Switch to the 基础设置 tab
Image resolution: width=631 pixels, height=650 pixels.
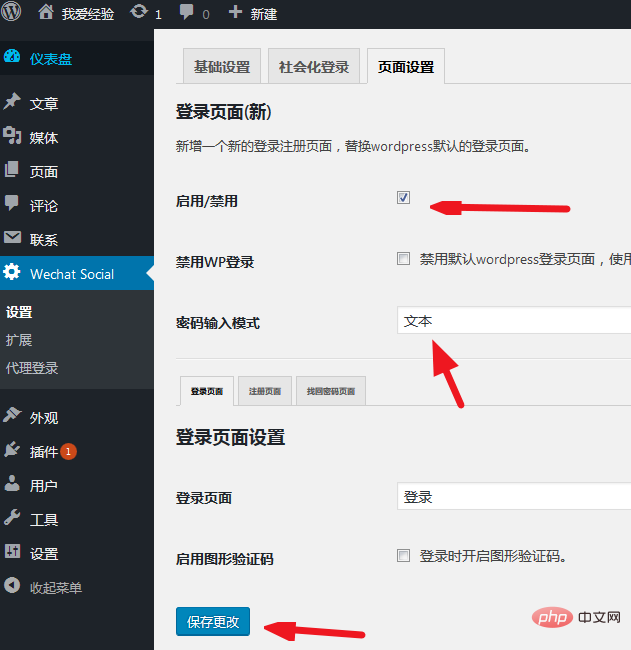click(221, 68)
